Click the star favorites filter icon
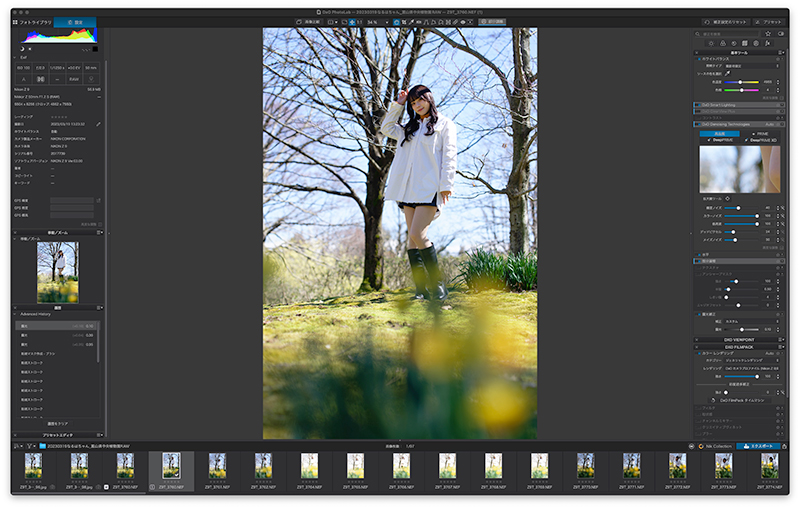This screenshot has width=800, height=508. pos(768,34)
